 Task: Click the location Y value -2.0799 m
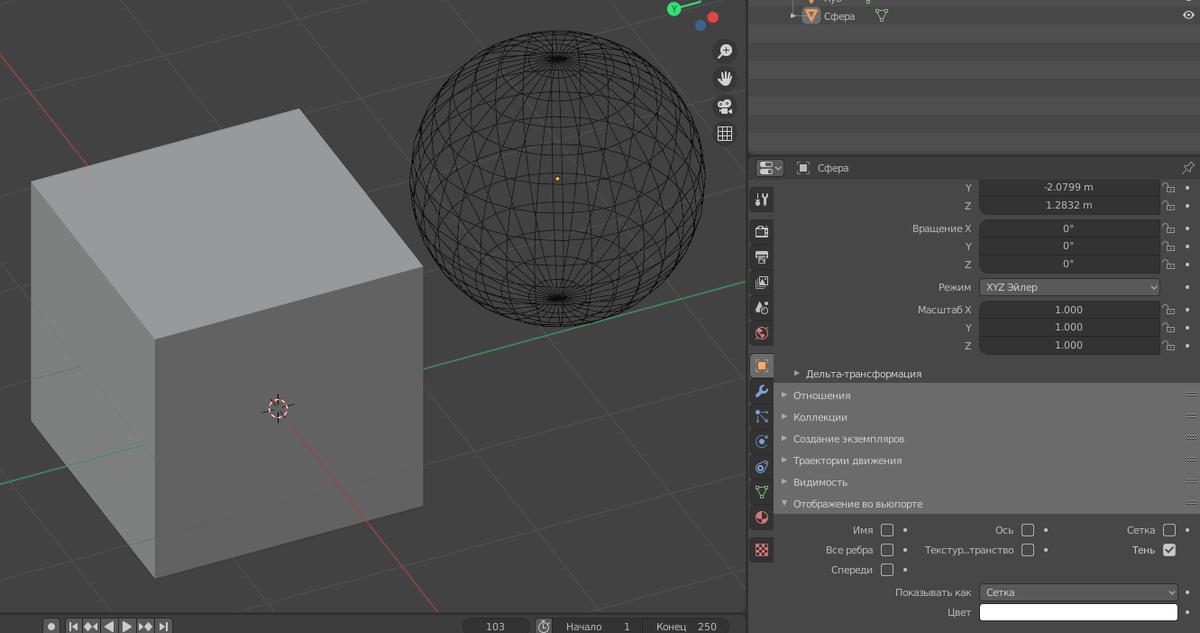(1069, 187)
